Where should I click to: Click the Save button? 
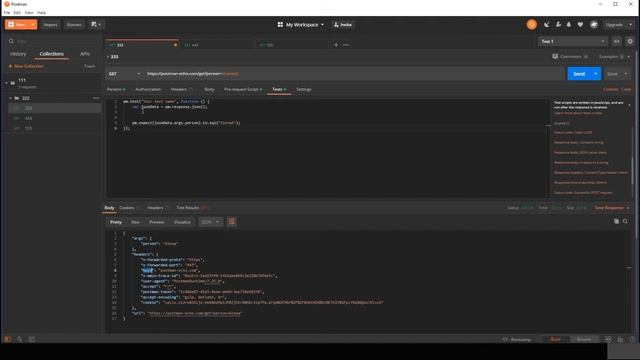(612, 74)
